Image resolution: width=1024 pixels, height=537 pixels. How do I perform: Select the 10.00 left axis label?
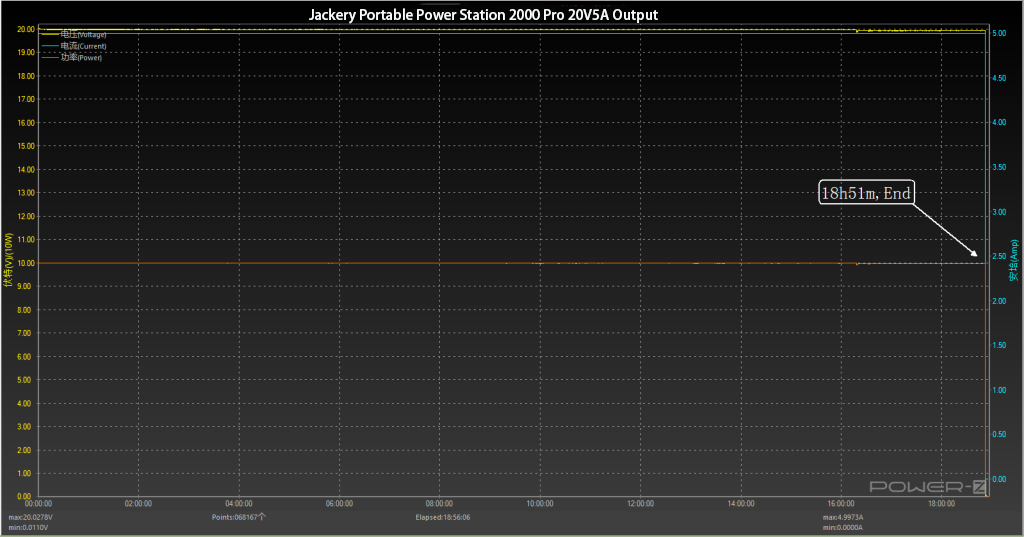coord(26,263)
